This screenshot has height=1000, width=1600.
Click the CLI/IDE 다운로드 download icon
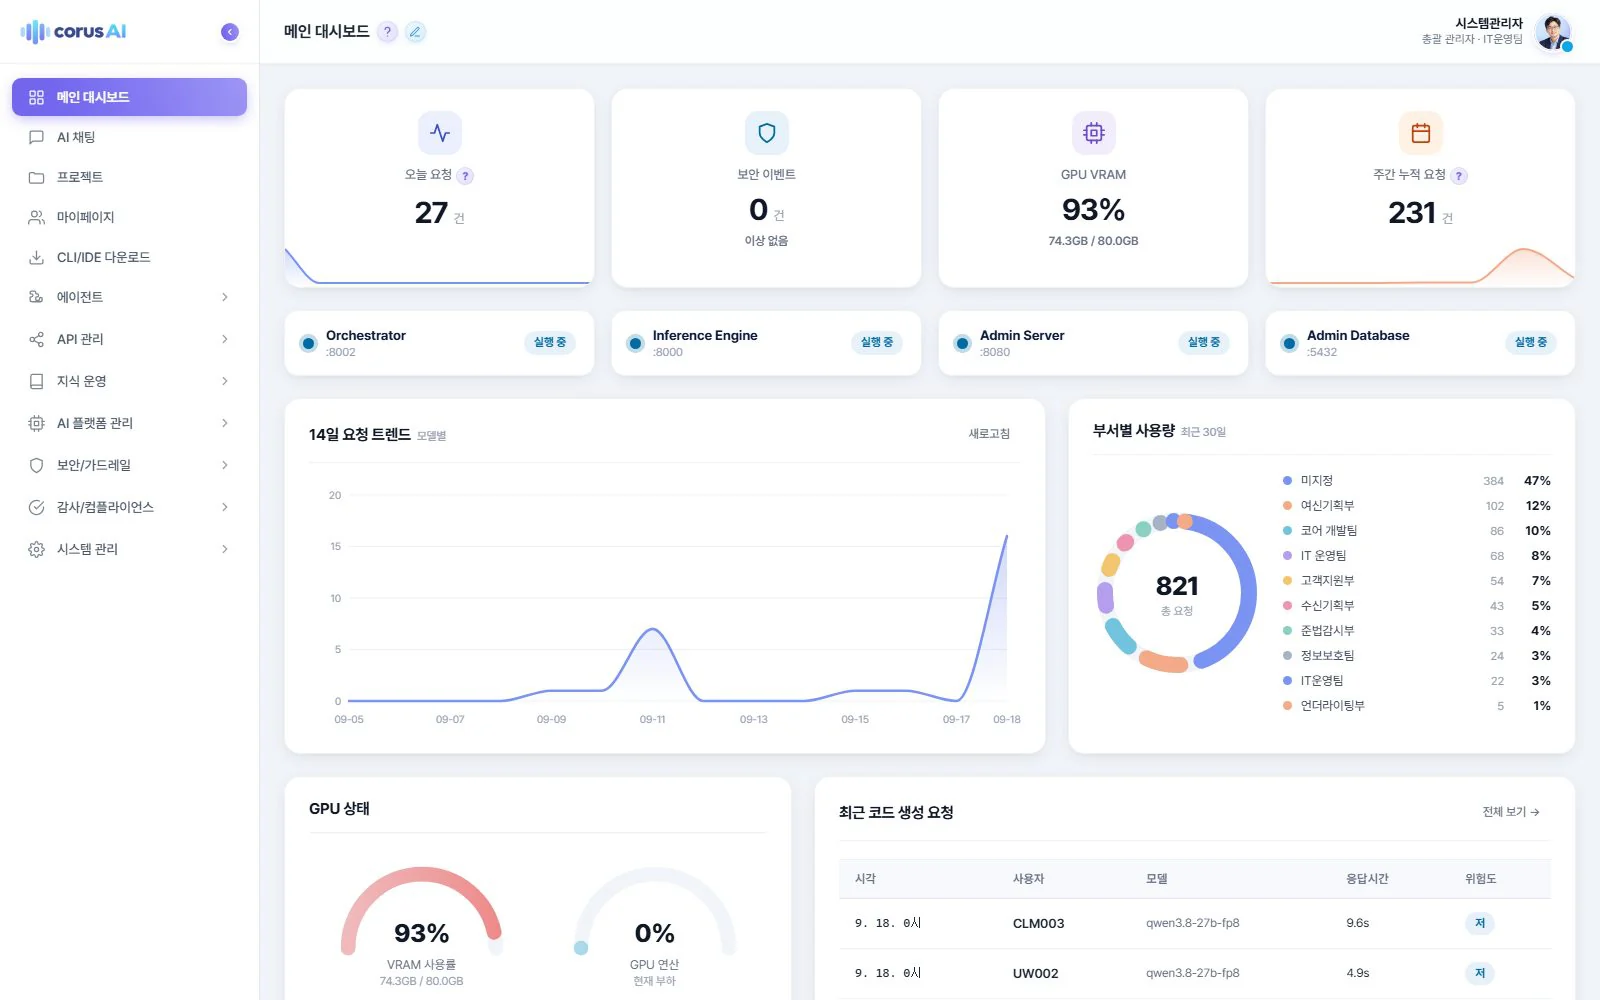(37, 257)
